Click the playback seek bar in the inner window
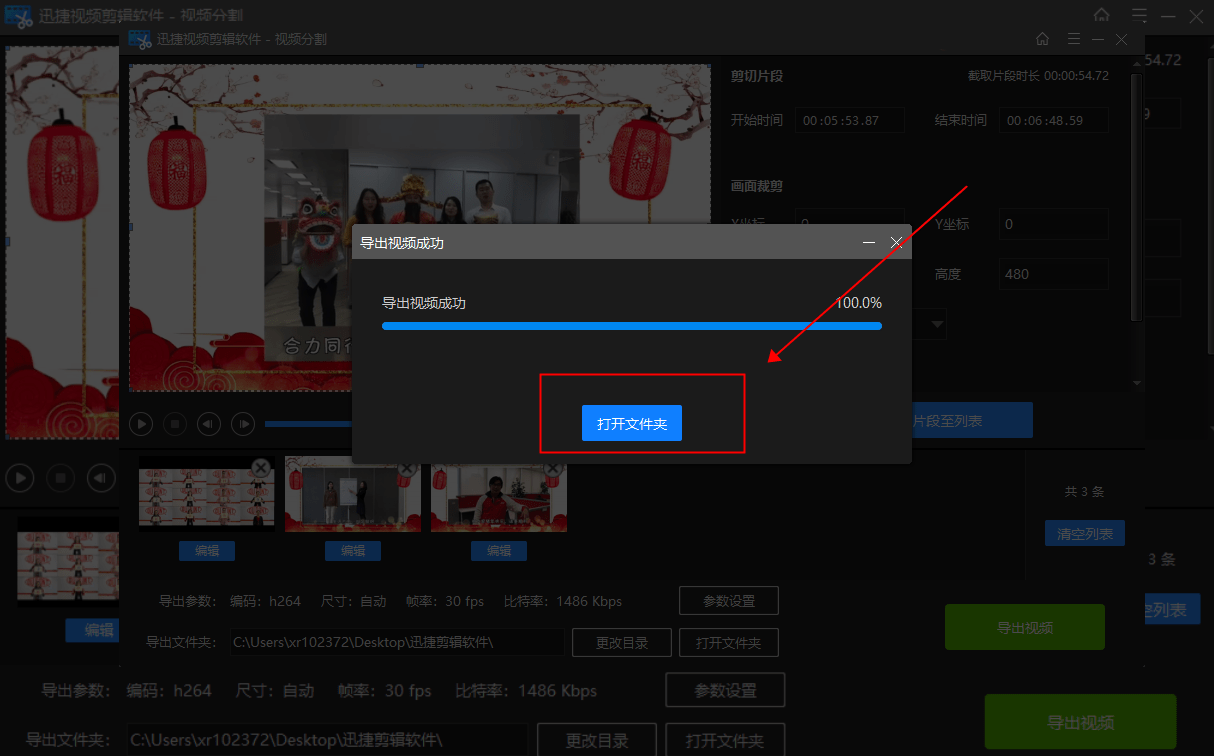The image size is (1214, 756). (308, 424)
